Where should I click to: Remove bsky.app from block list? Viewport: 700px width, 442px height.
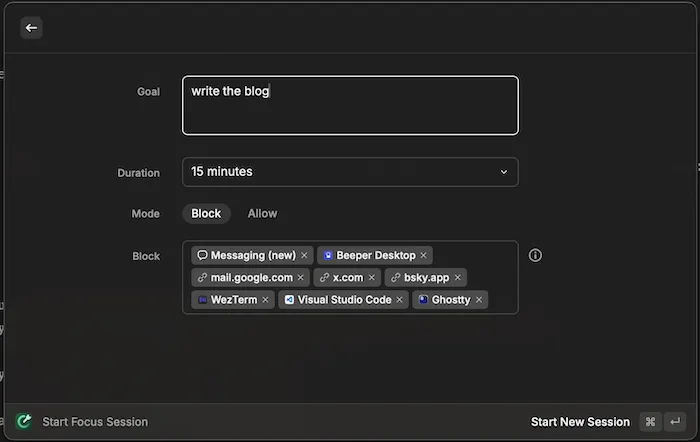[458, 277]
